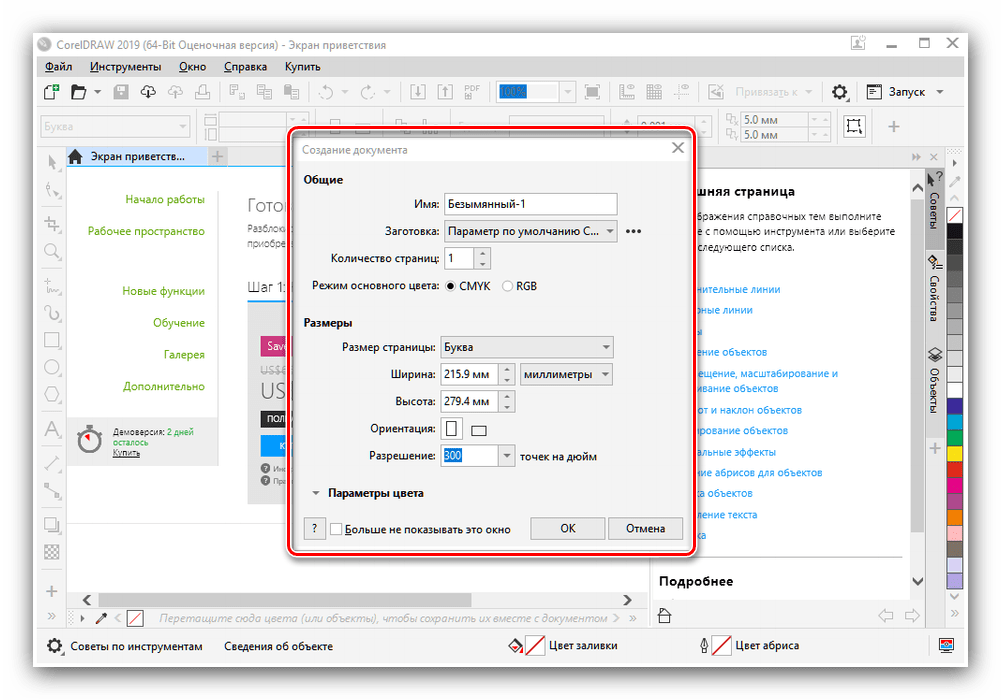The image size is (1001, 700).
Task: Select the RGB color mode radio button
Action: (508, 286)
